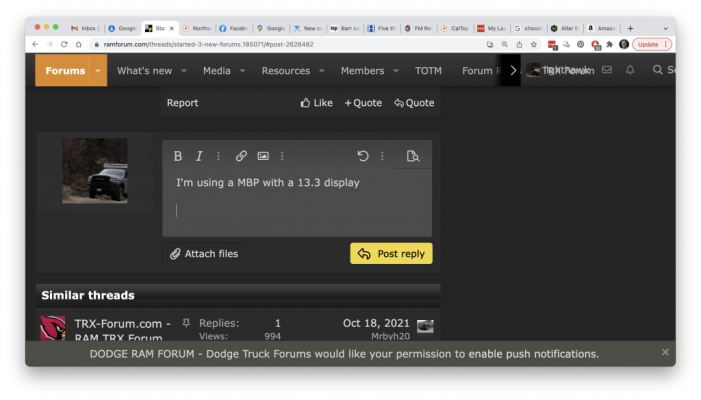701x400 pixels.
Task: Open the cardinal avatar of the TRX thread
Action: [x=53, y=328]
